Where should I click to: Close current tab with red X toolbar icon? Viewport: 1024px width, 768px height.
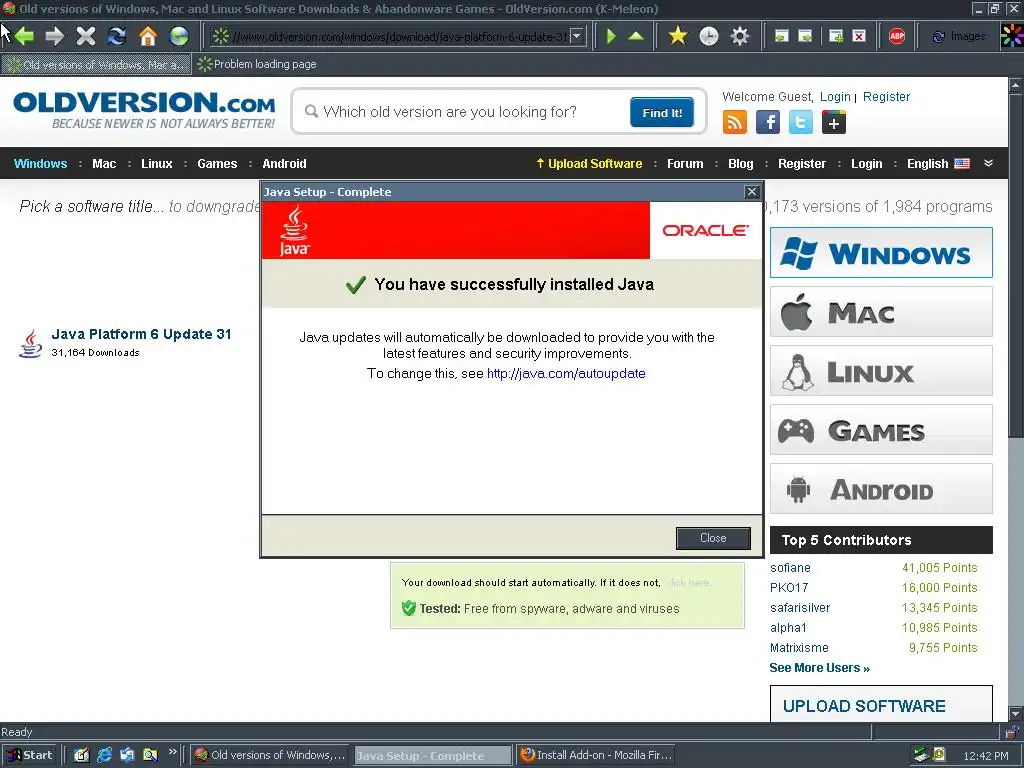point(859,36)
